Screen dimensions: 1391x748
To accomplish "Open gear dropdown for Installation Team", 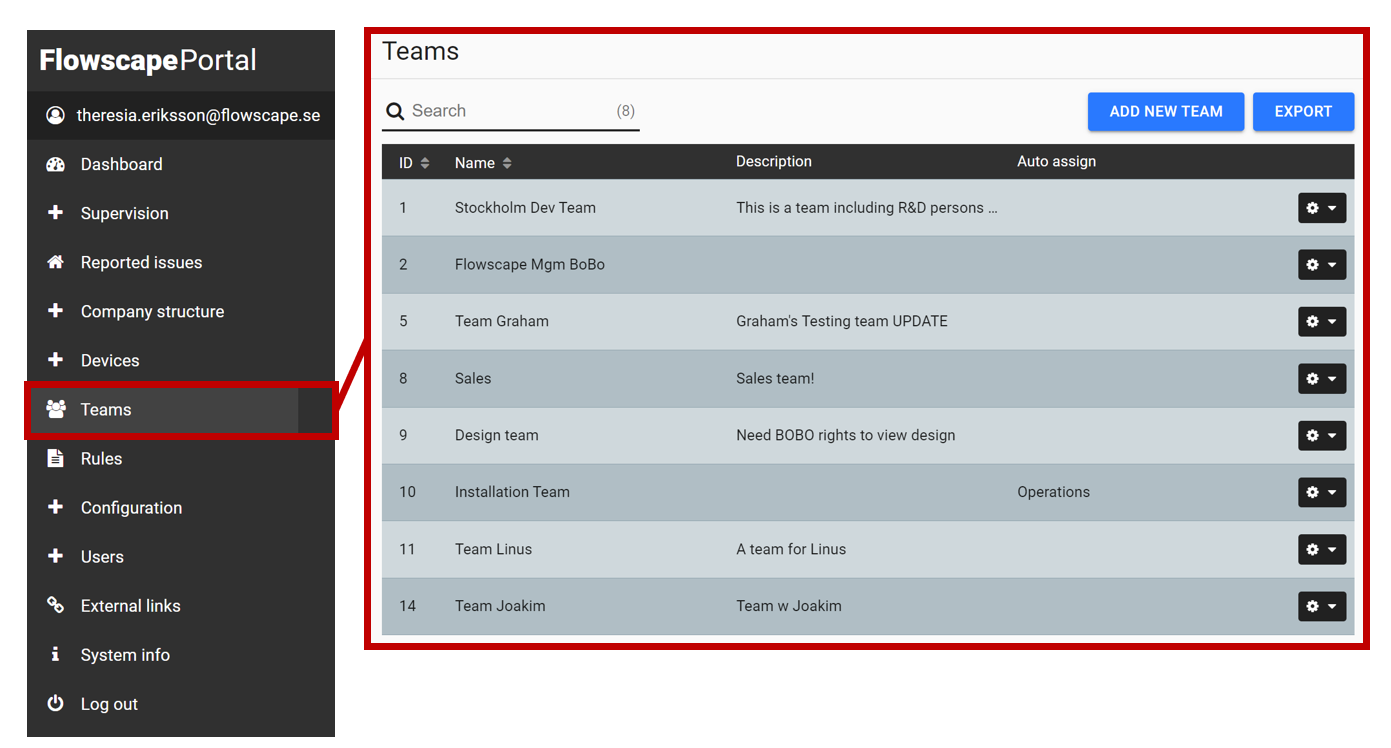I will (1322, 493).
